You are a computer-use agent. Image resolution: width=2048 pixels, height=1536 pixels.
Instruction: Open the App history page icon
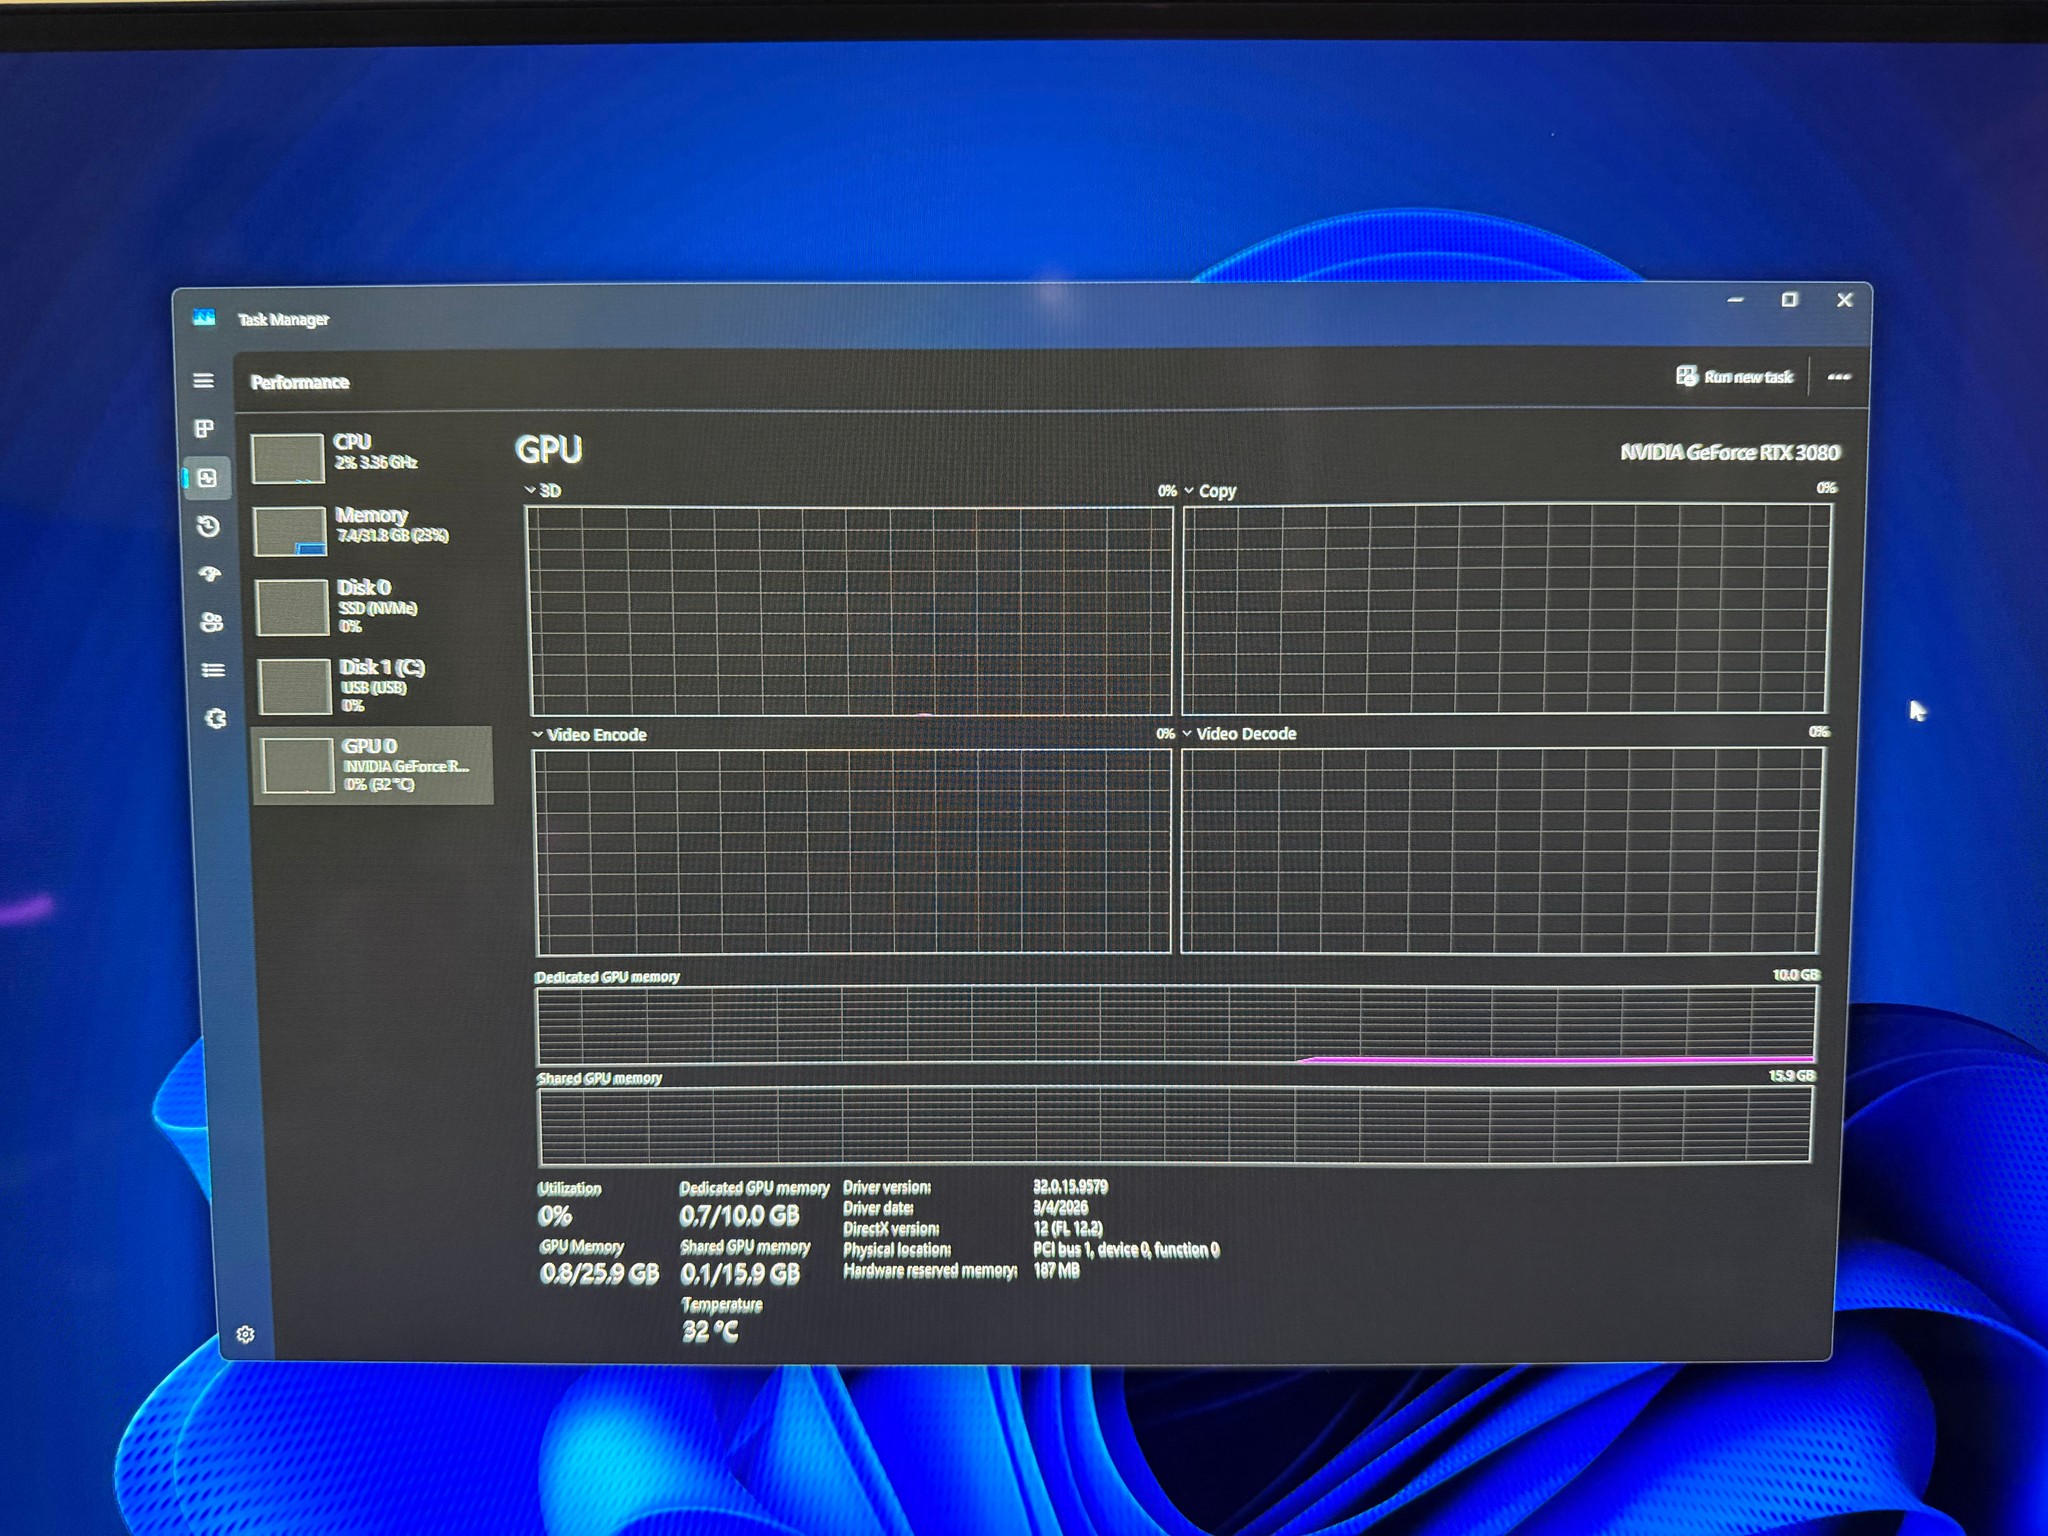click(x=208, y=526)
